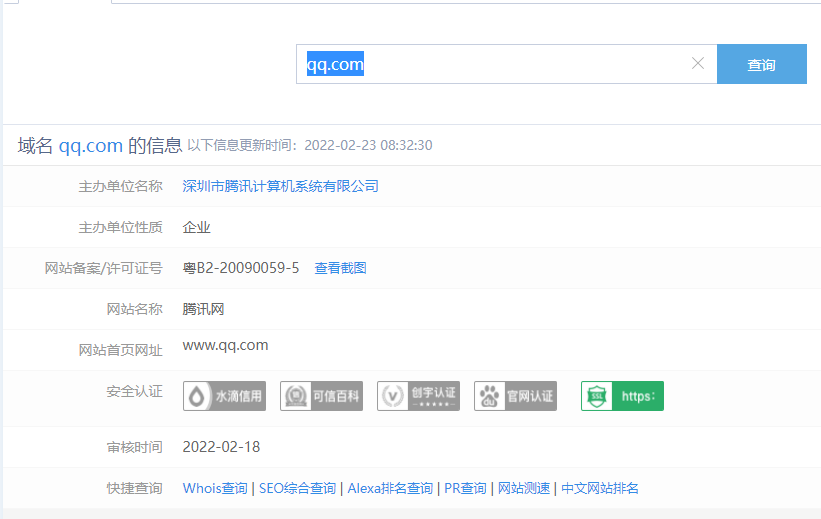Select the review date 2022-02-18
This screenshot has width=821, height=519.
(221, 447)
